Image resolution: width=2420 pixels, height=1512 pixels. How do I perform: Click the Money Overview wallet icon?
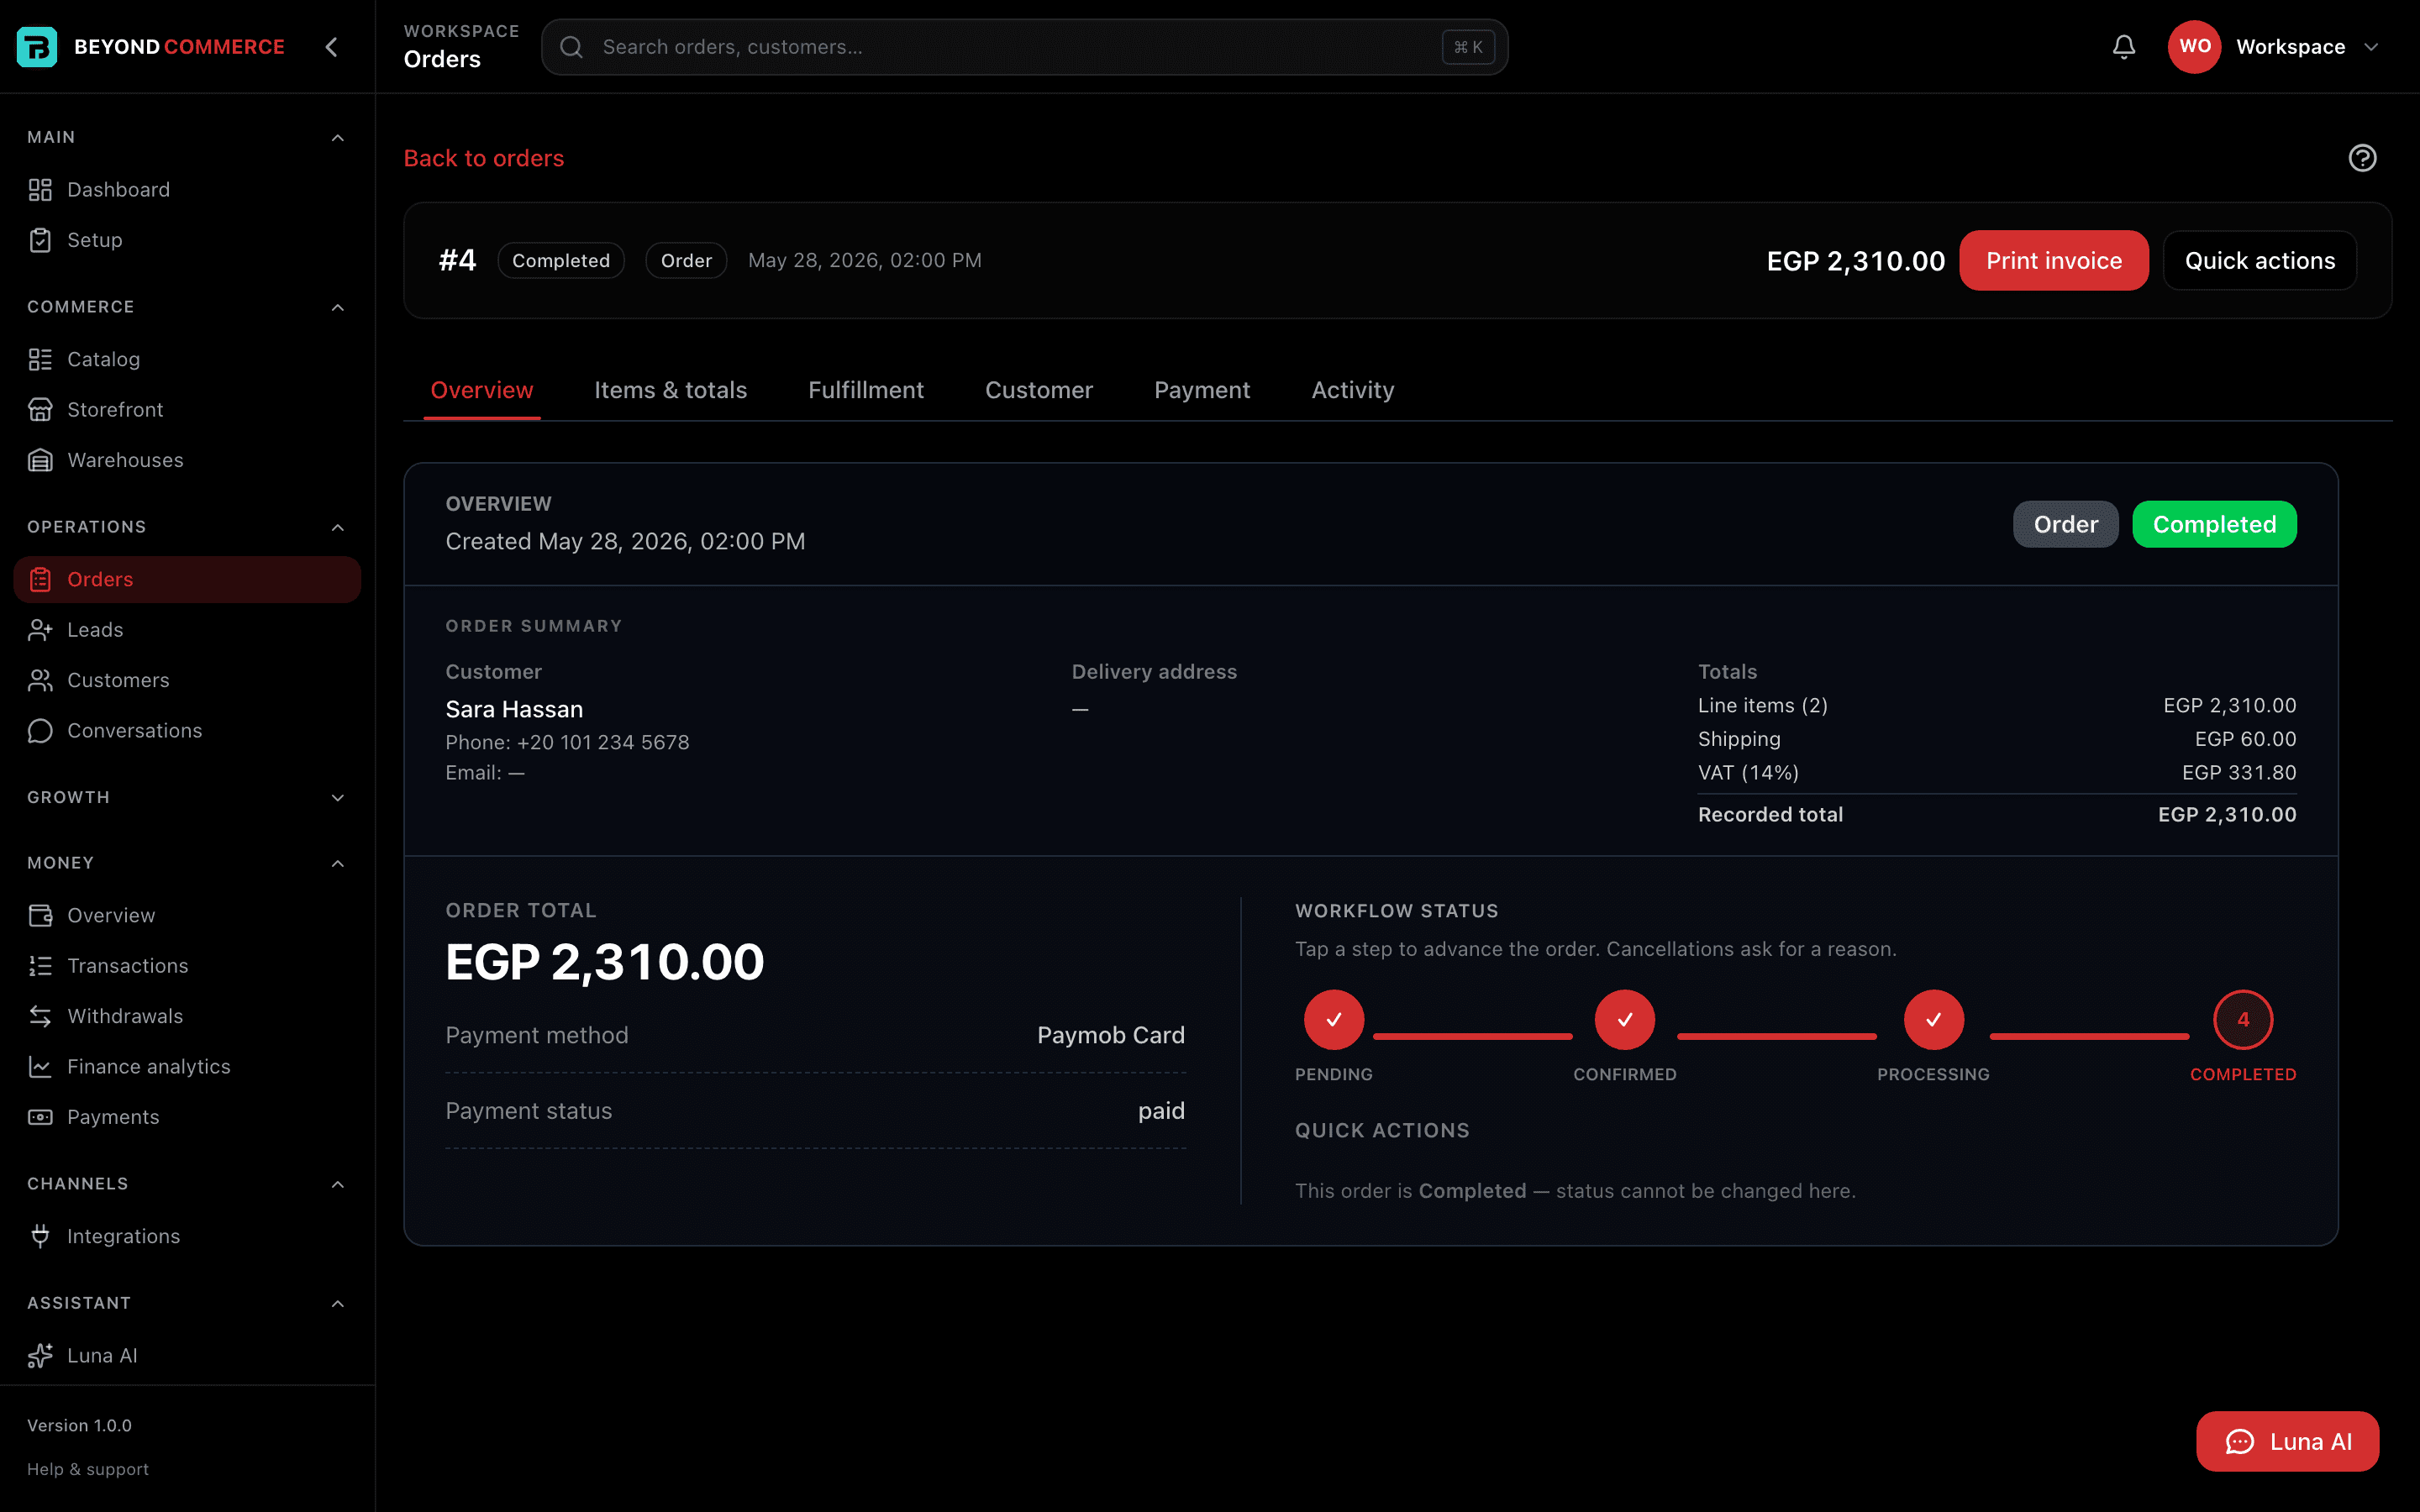40,915
